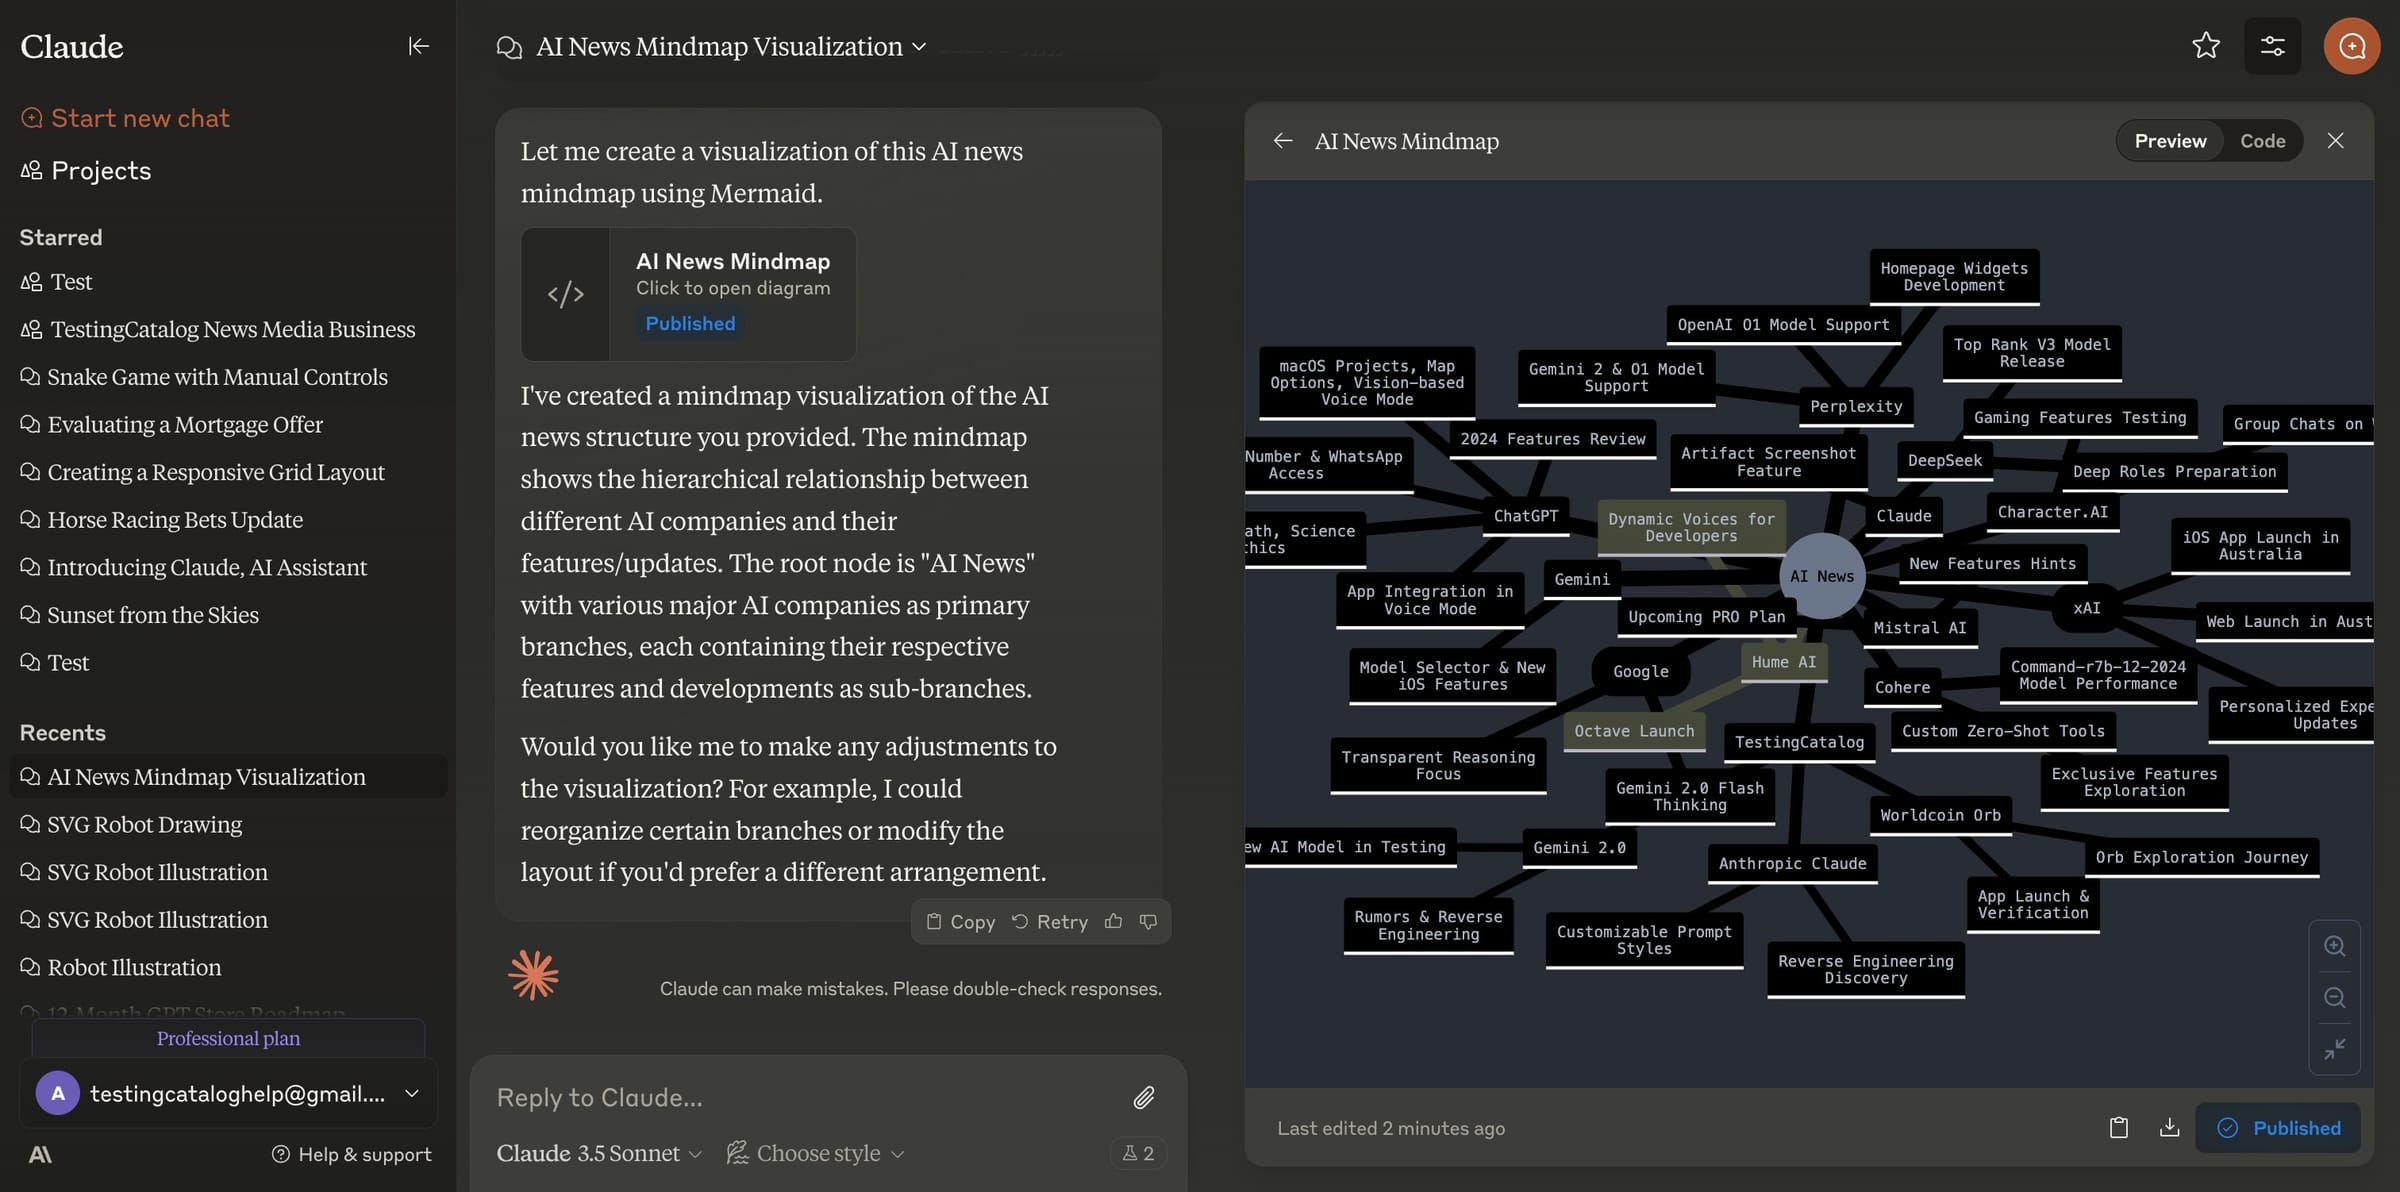2400x1192 pixels.
Task: Click Retry to regenerate Claude's response
Action: [x=1050, y=921]
